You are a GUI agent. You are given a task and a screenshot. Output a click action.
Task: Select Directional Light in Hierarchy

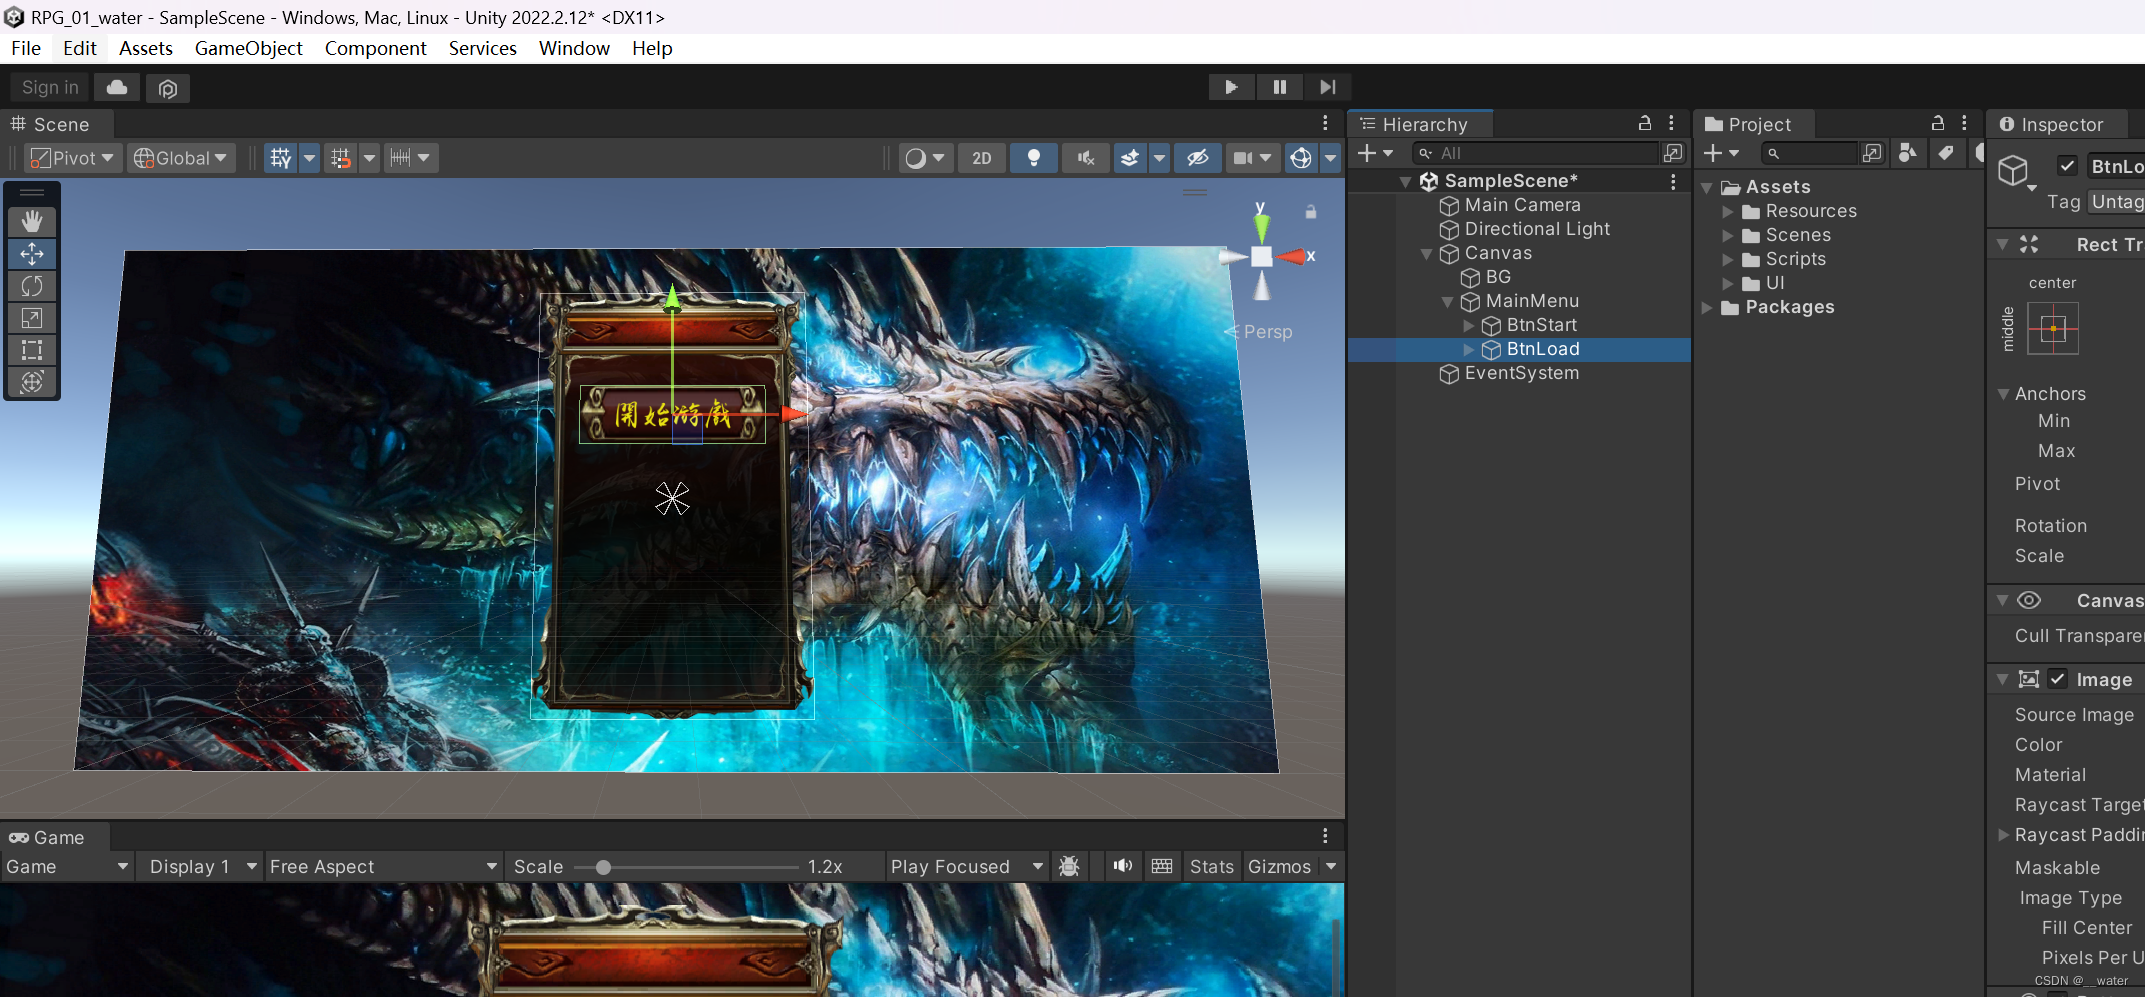(1537, 229)
